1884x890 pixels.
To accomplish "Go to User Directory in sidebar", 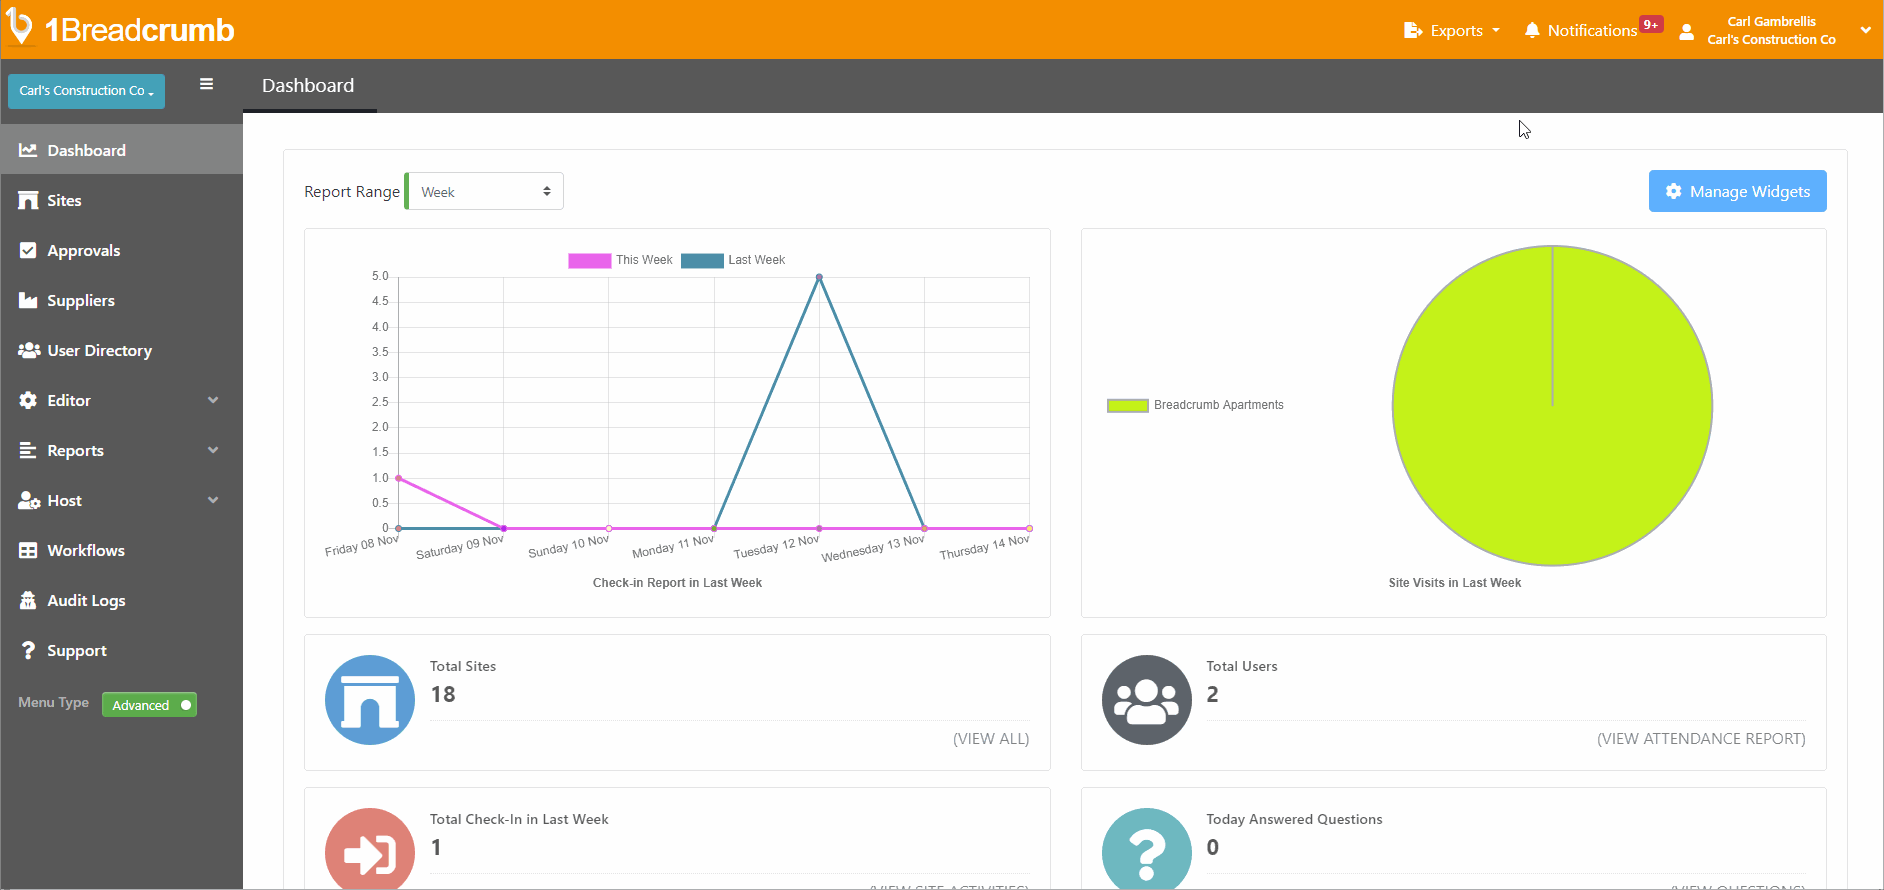I will tap(99, 350).
